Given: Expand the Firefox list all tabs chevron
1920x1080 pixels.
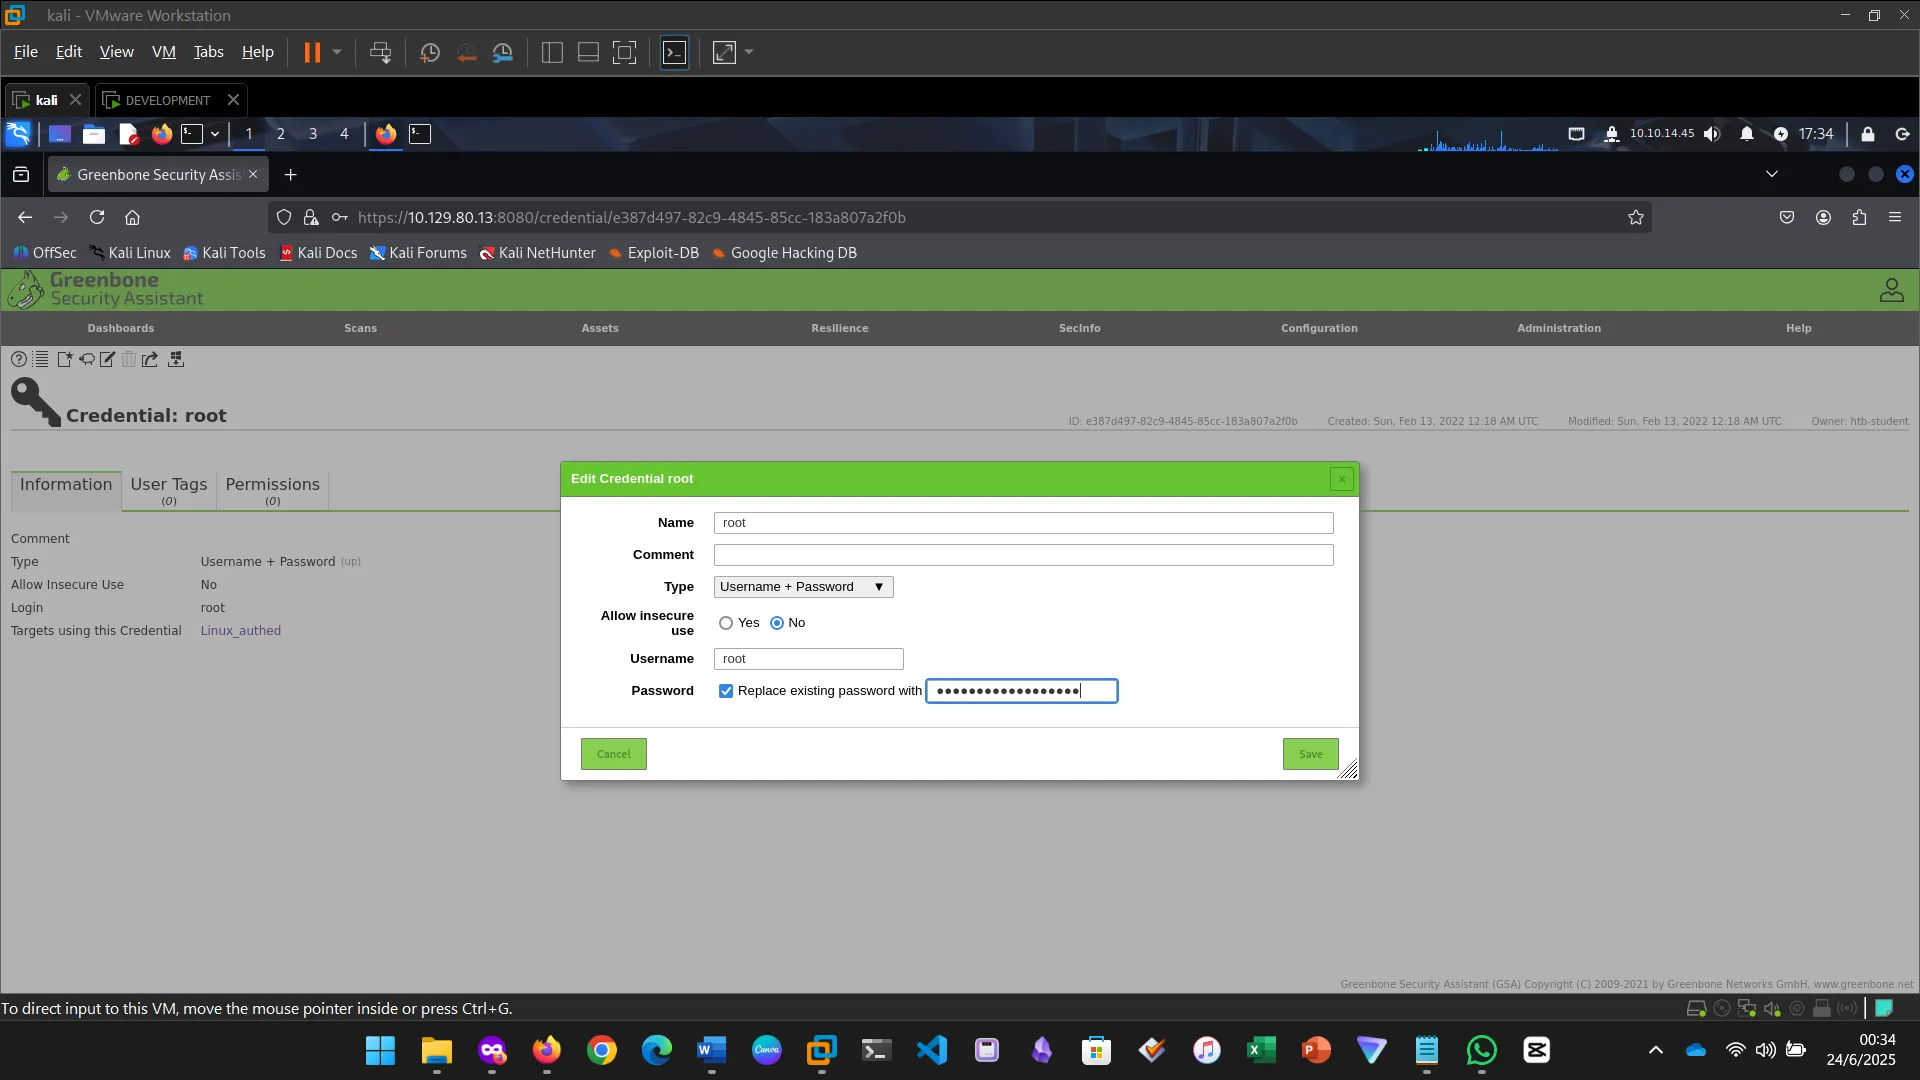Looking at the screenshot, I should click(1771, 174).
